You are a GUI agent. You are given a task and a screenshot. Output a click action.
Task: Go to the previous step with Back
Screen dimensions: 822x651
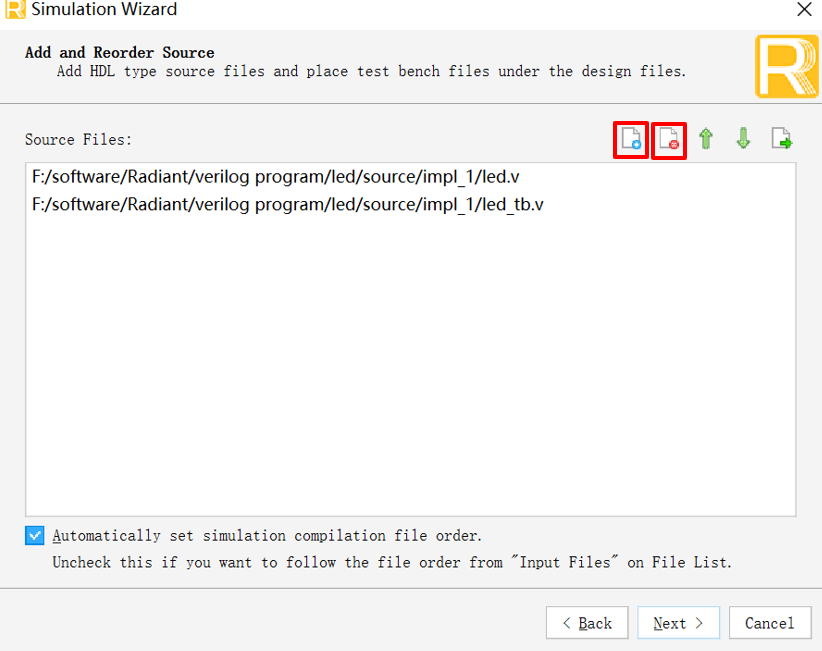[x=587, y=623]
